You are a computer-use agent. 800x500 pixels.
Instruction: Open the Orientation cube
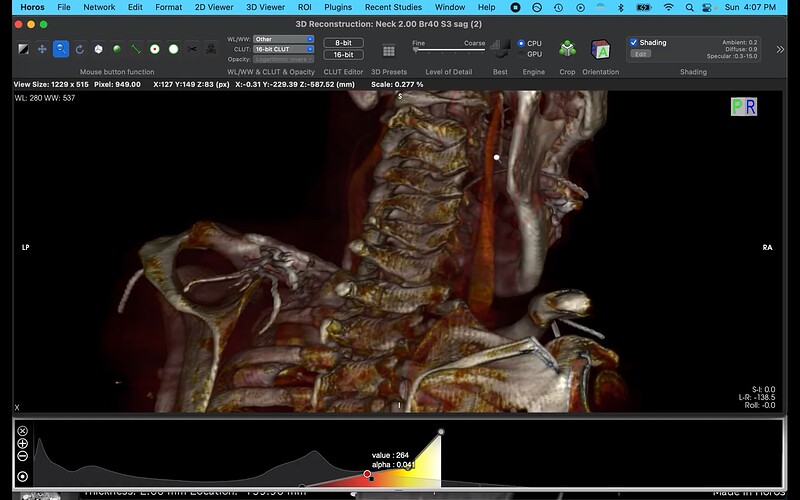click(601, 49)
